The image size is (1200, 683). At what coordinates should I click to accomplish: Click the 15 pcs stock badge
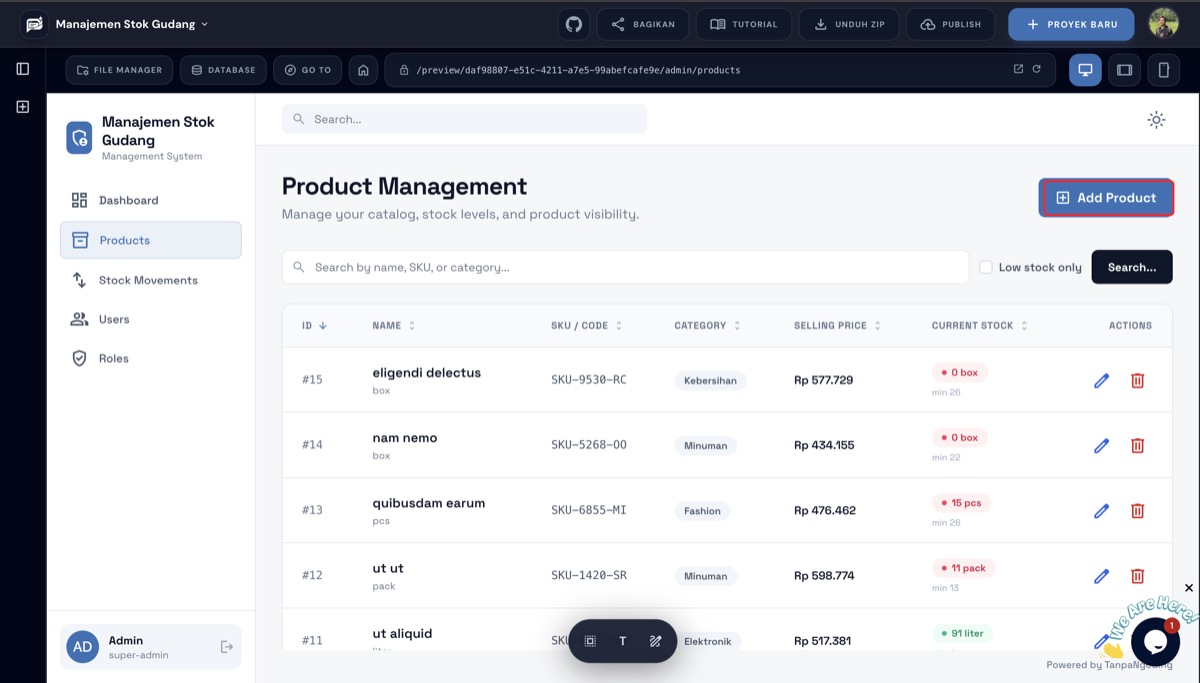click(x=961, y=503)
